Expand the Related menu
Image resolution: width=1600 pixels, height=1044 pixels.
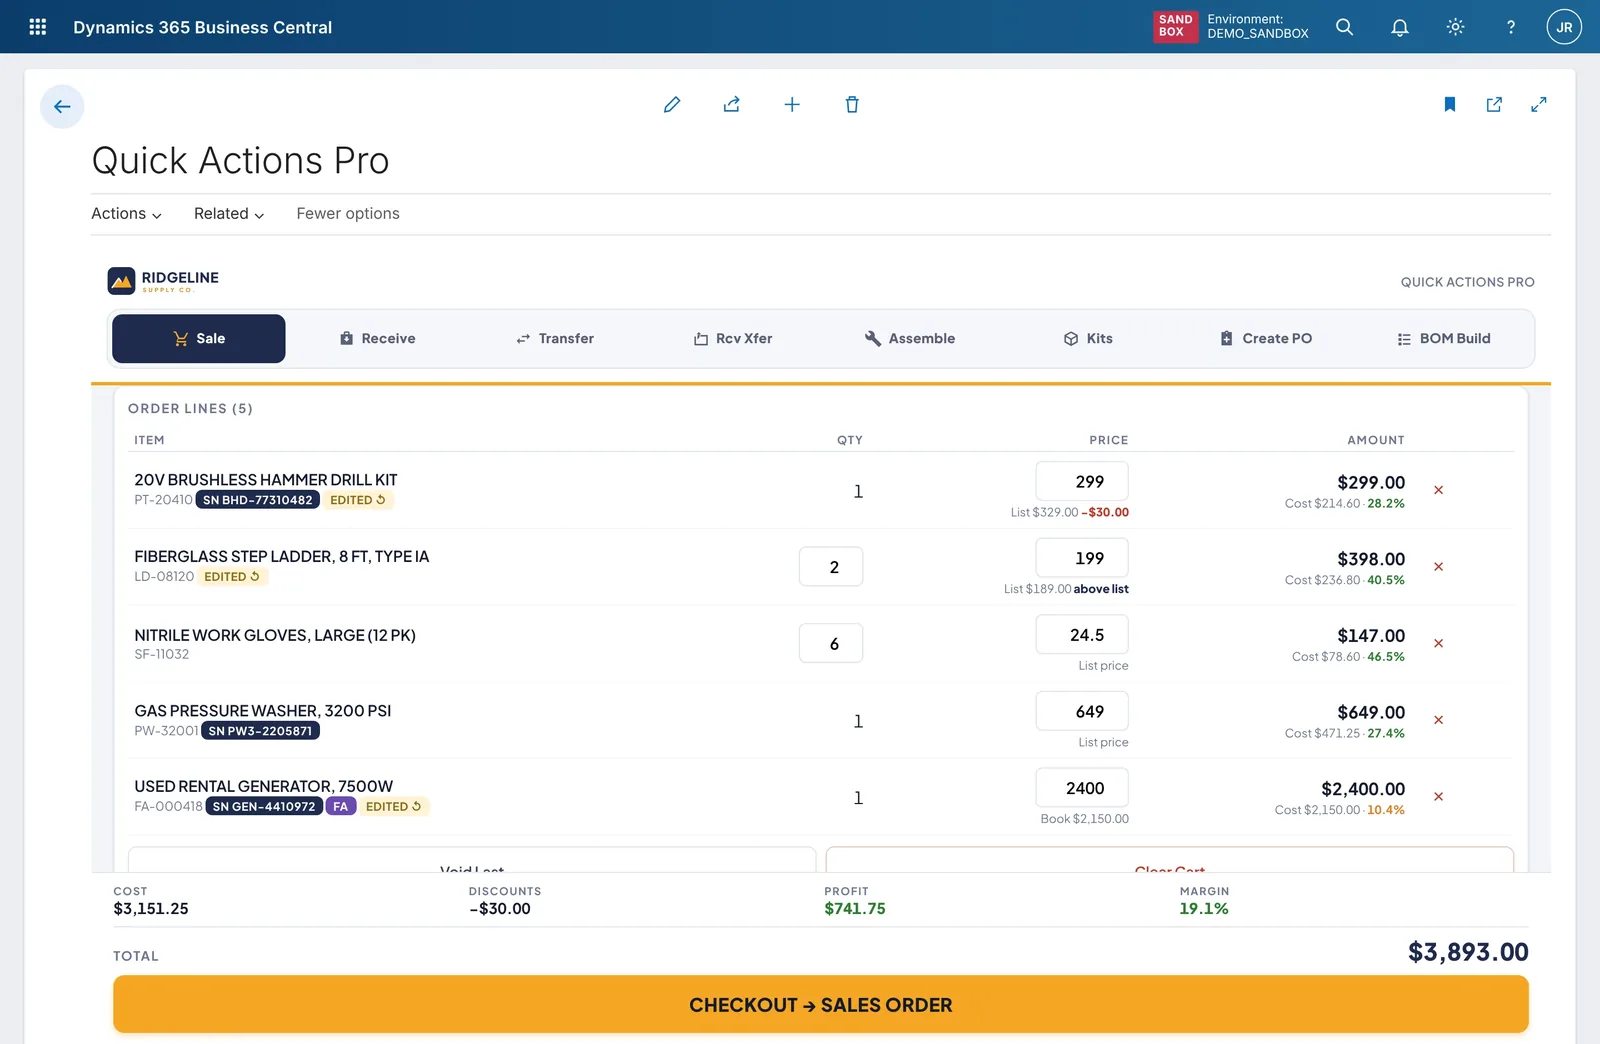229,214
